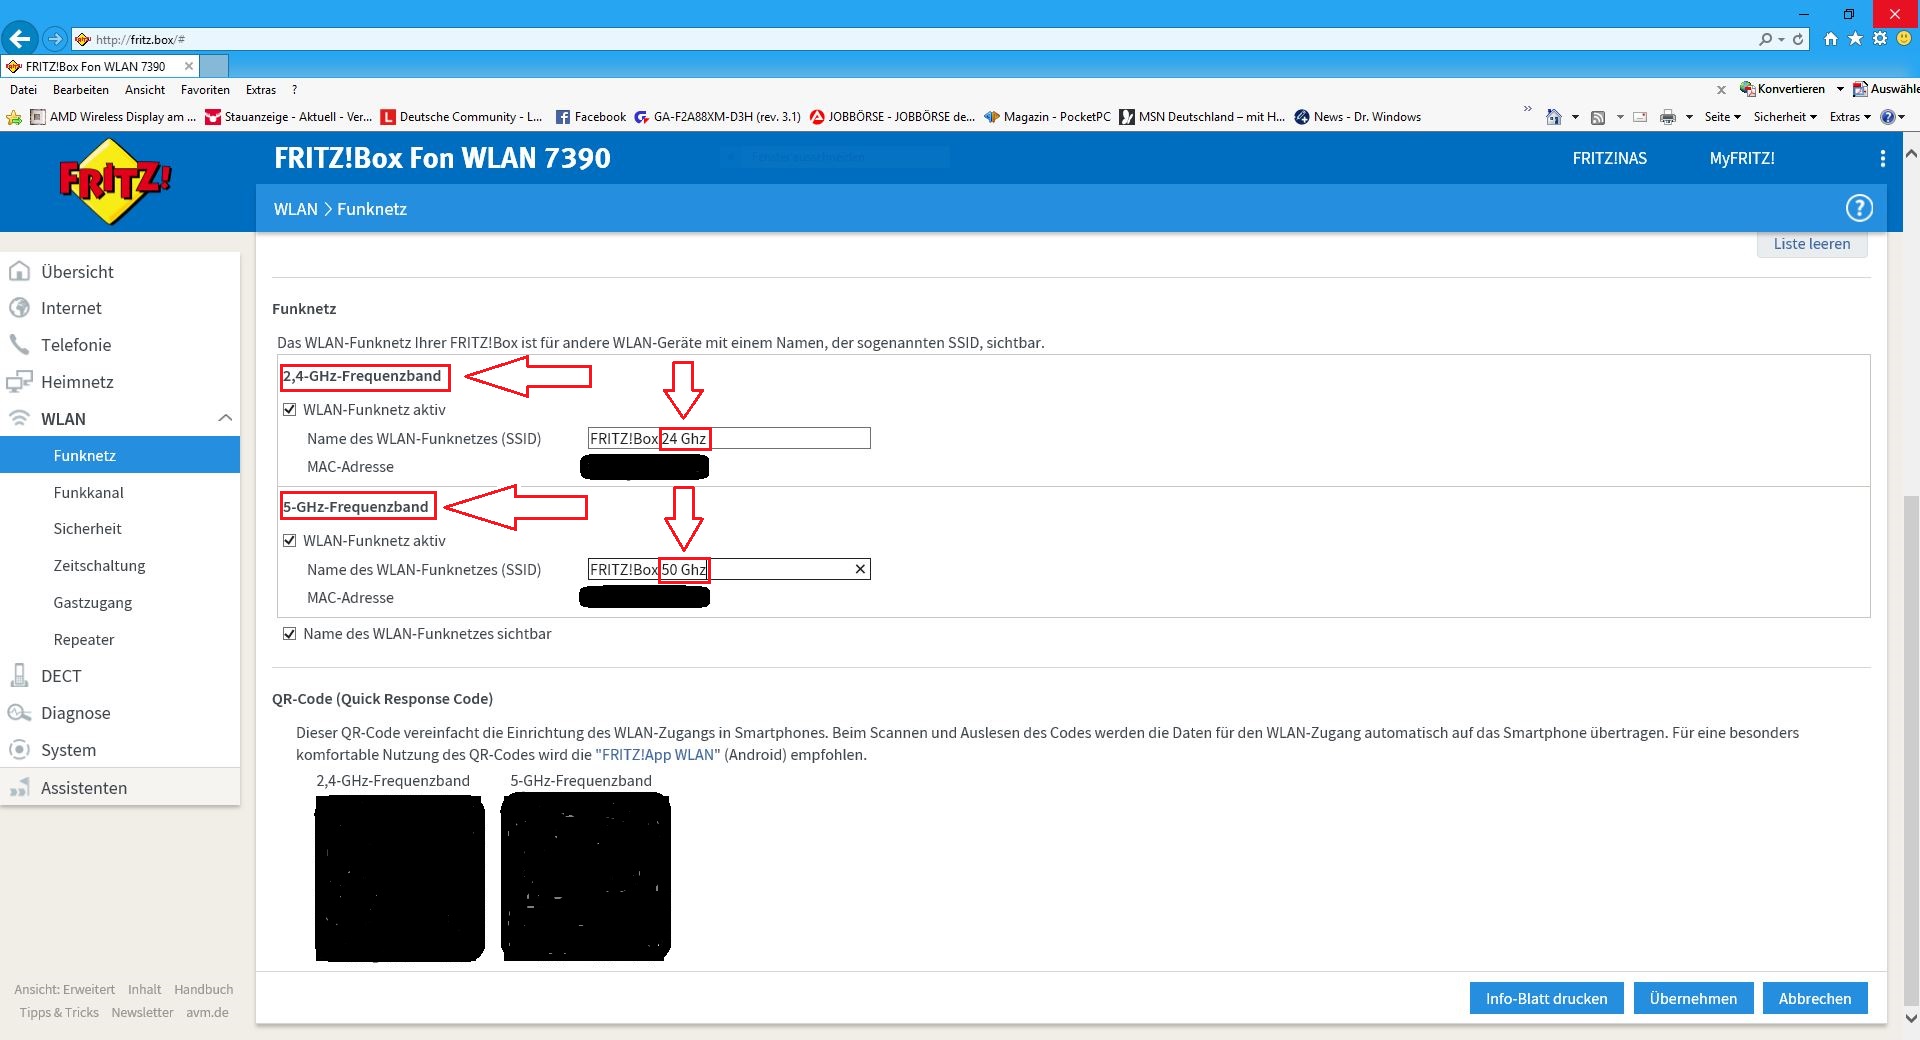
Task: Toggle Name des WLAN-Funknetzes sichtbar checkbox
Action: (290, 633)
